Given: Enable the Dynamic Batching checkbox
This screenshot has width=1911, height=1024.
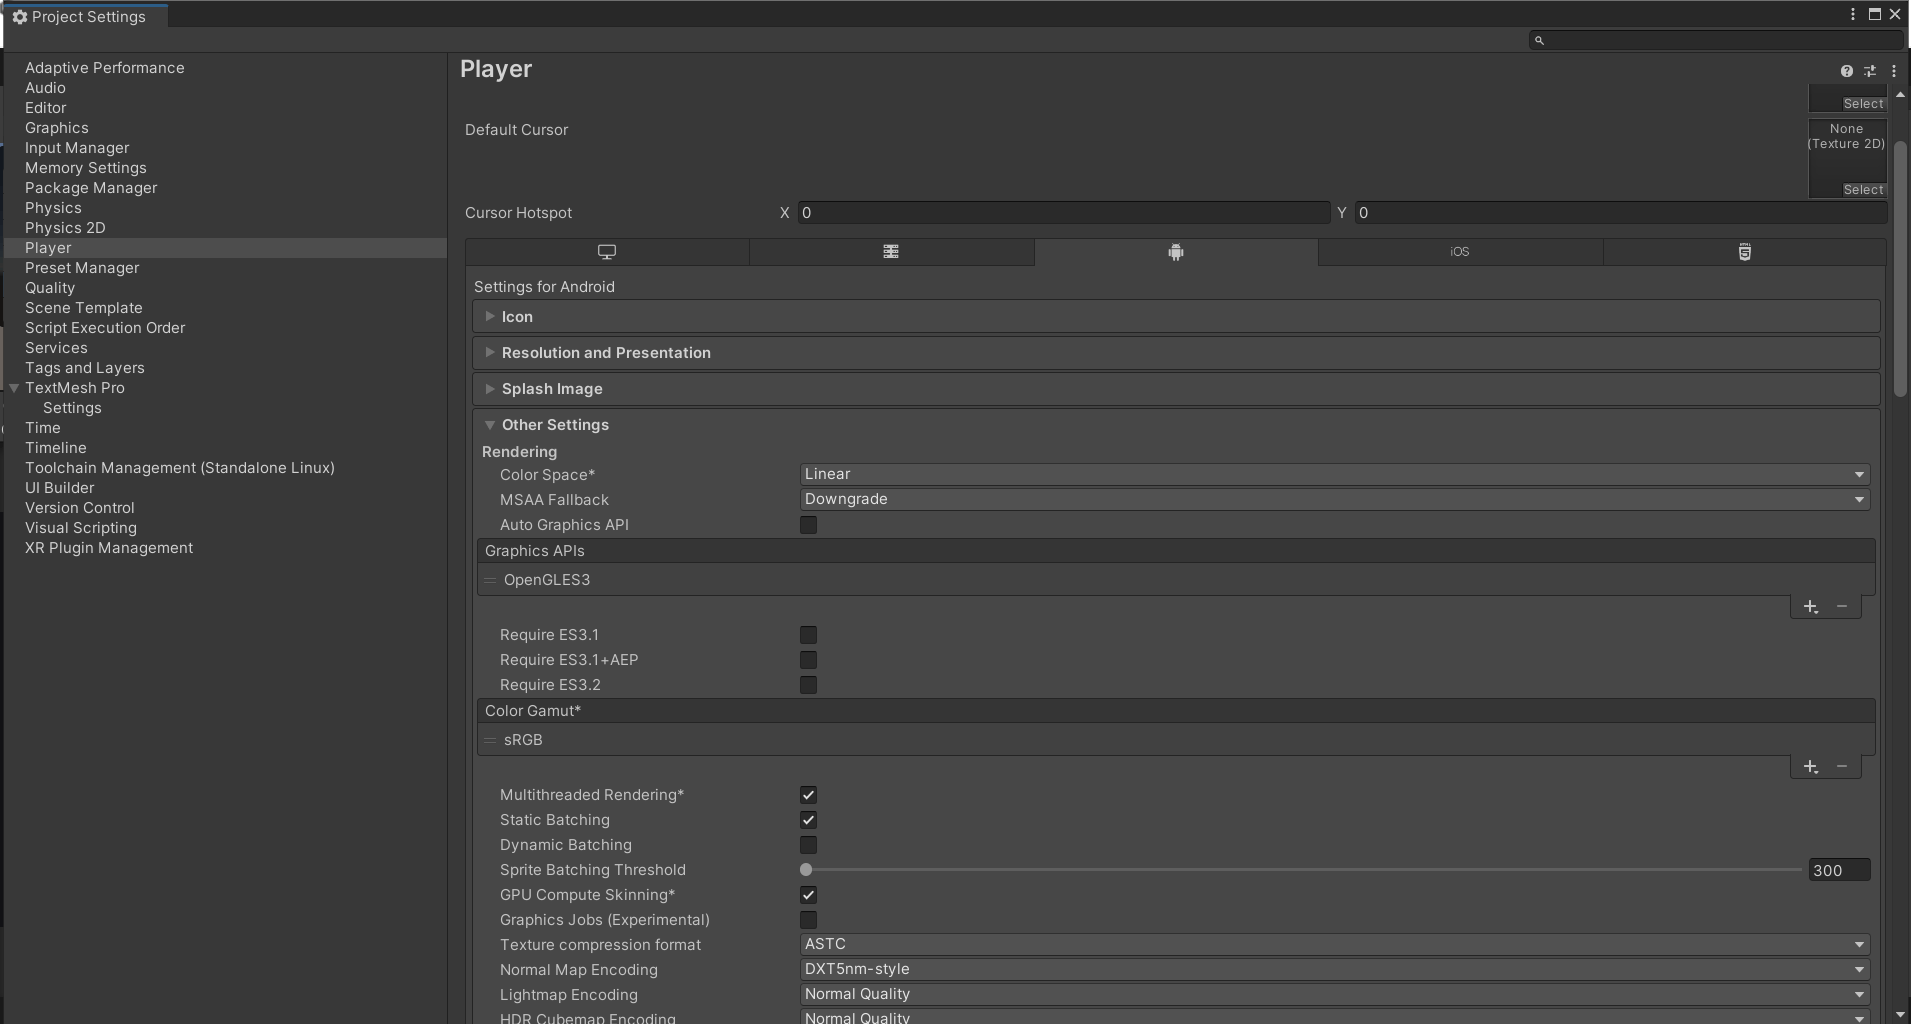Looking at the screenshot, I should (808, 845).
